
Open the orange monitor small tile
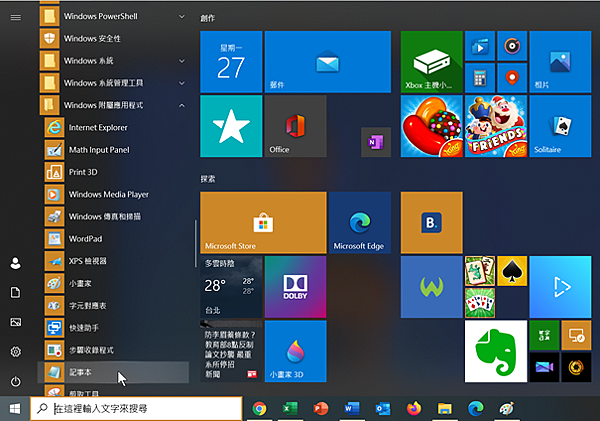(576, 336)
